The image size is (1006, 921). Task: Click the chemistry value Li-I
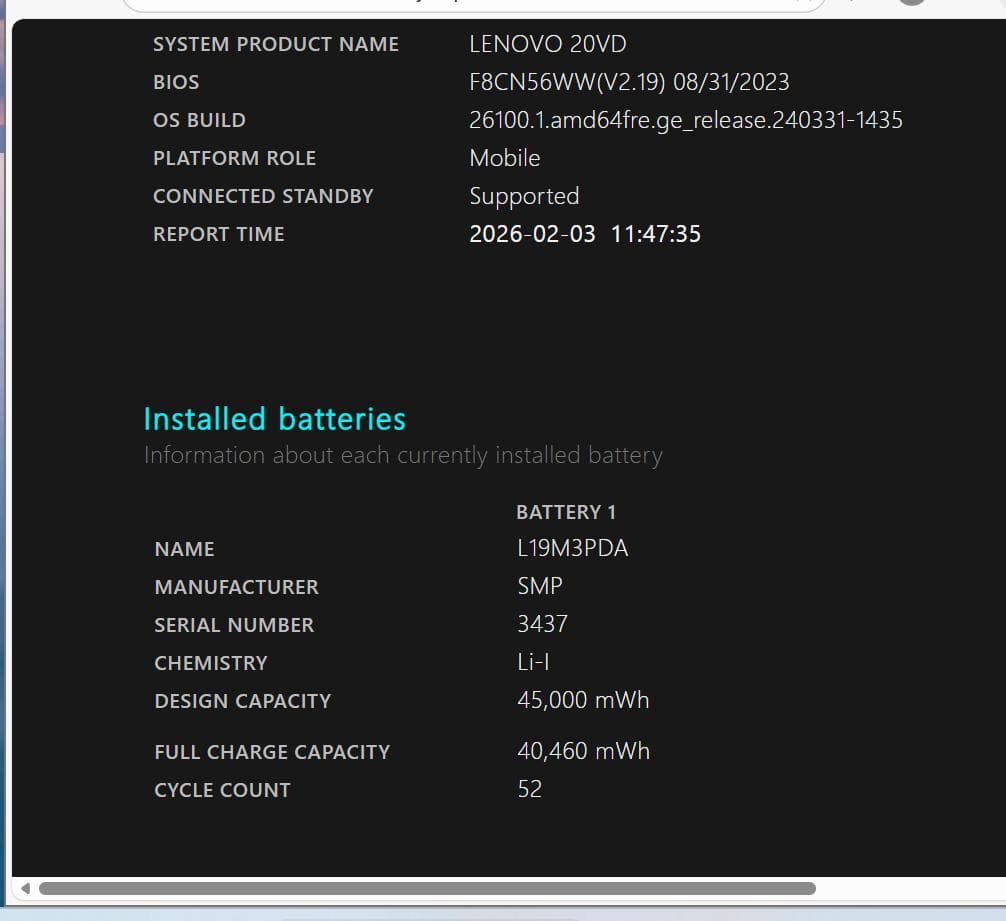pos(533,662)
